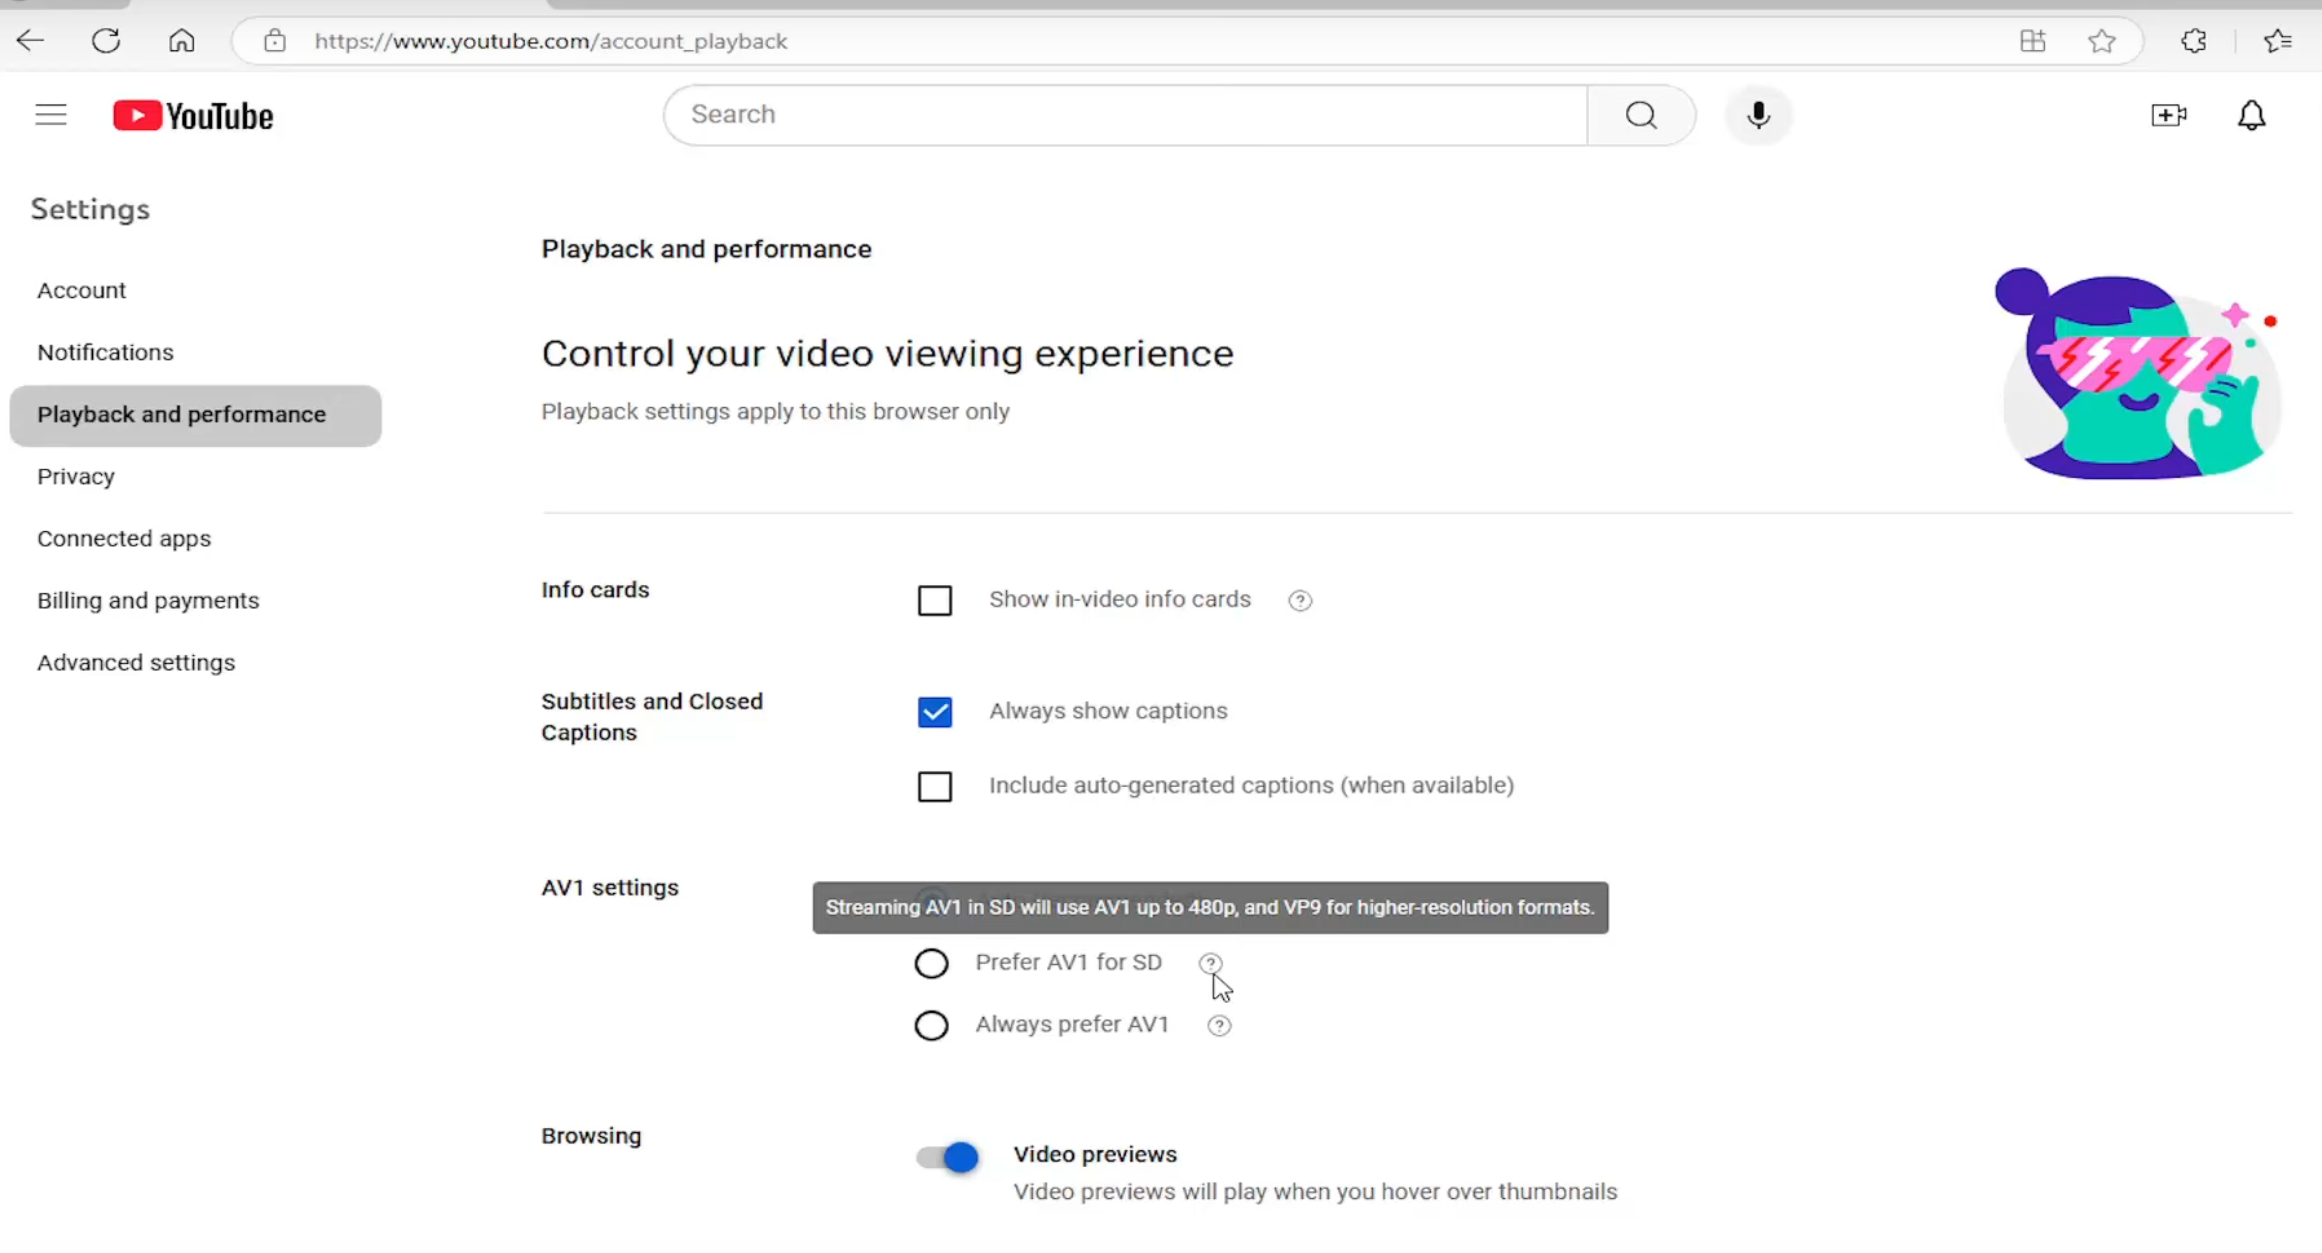The width and height of the screenshot is (2322, 1253).
Task: Check Include auto-generated captions option
Action: point(934,786)
